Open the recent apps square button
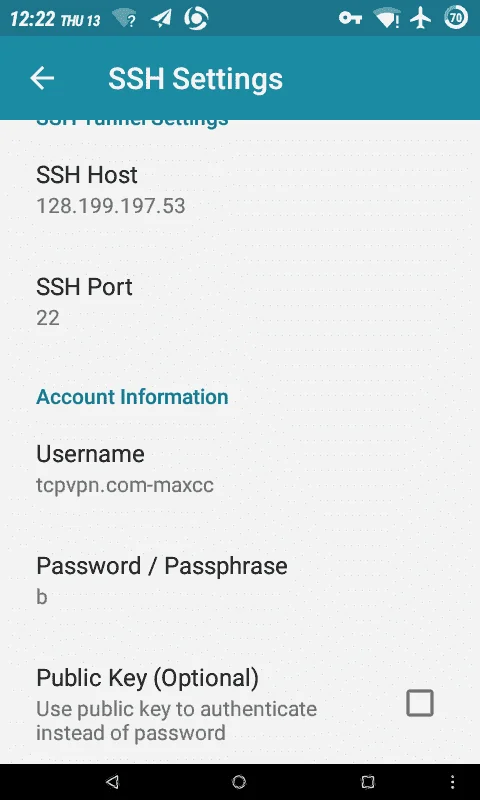Viewport: 480px width, 800px height. tap(367, 782)
